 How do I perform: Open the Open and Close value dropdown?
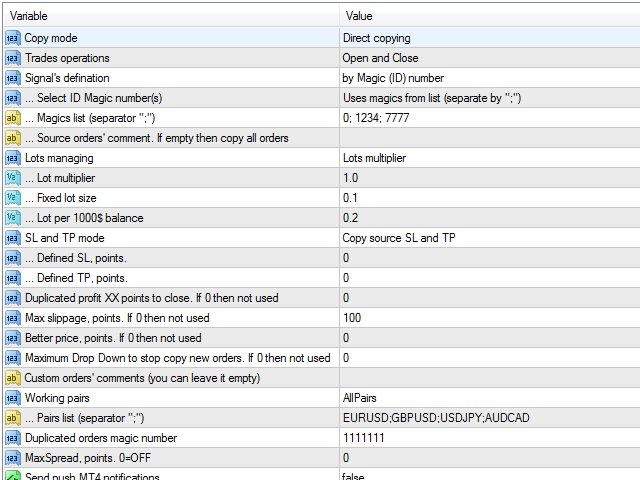[x=489, y=58]
